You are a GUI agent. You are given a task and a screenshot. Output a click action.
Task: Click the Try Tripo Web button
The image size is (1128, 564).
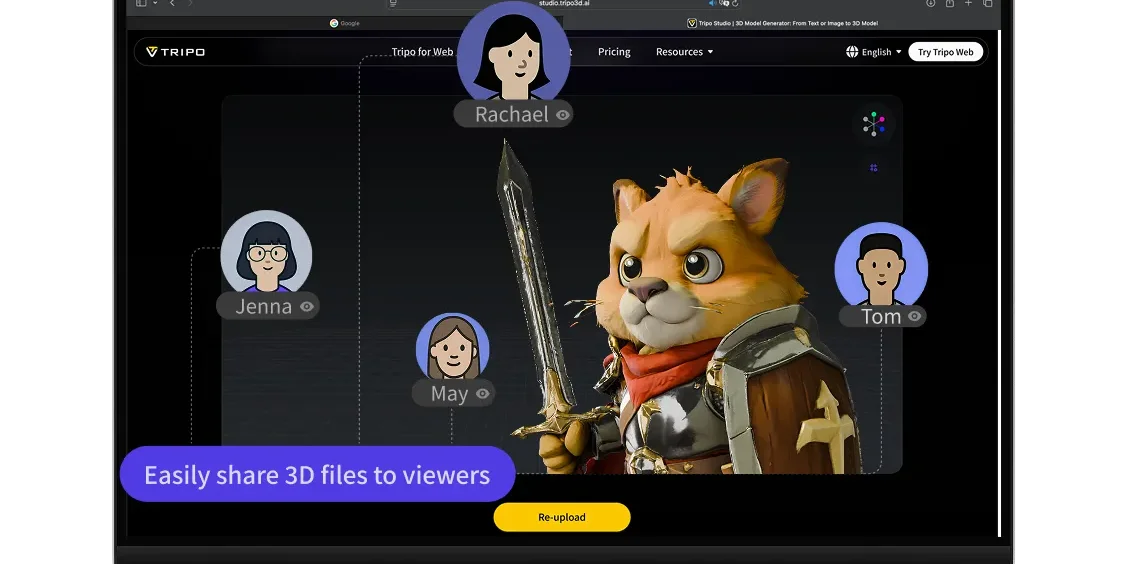point(945,52)
